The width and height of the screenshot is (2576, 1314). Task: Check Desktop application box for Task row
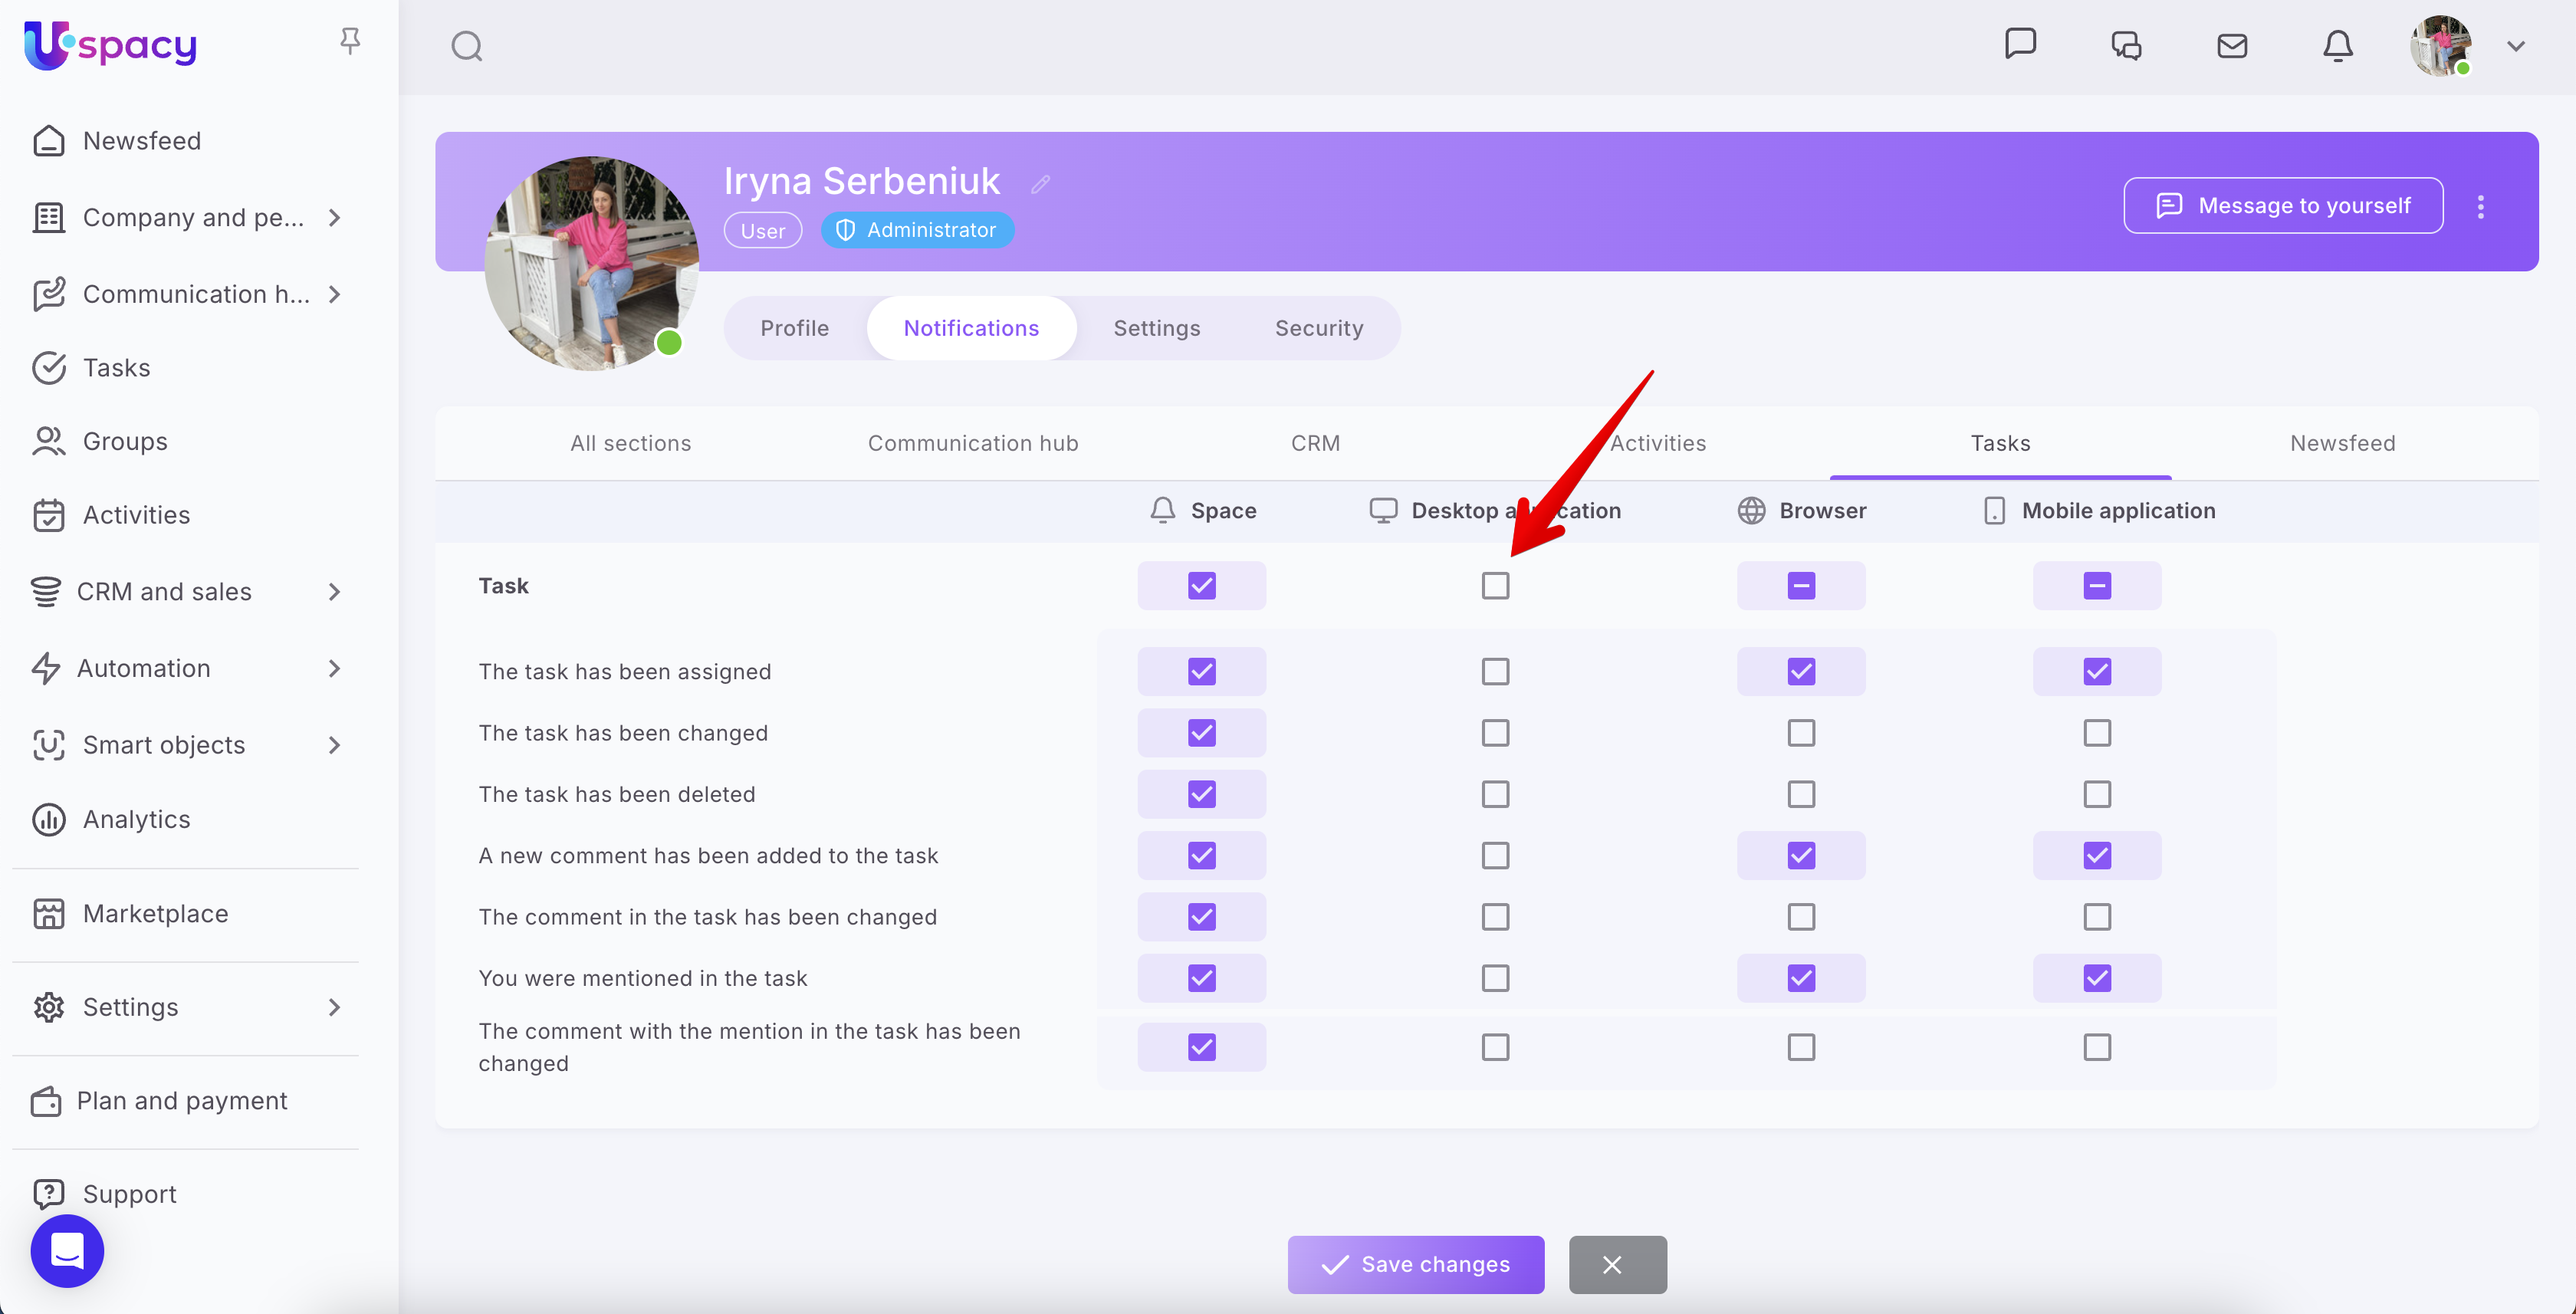1495,586
